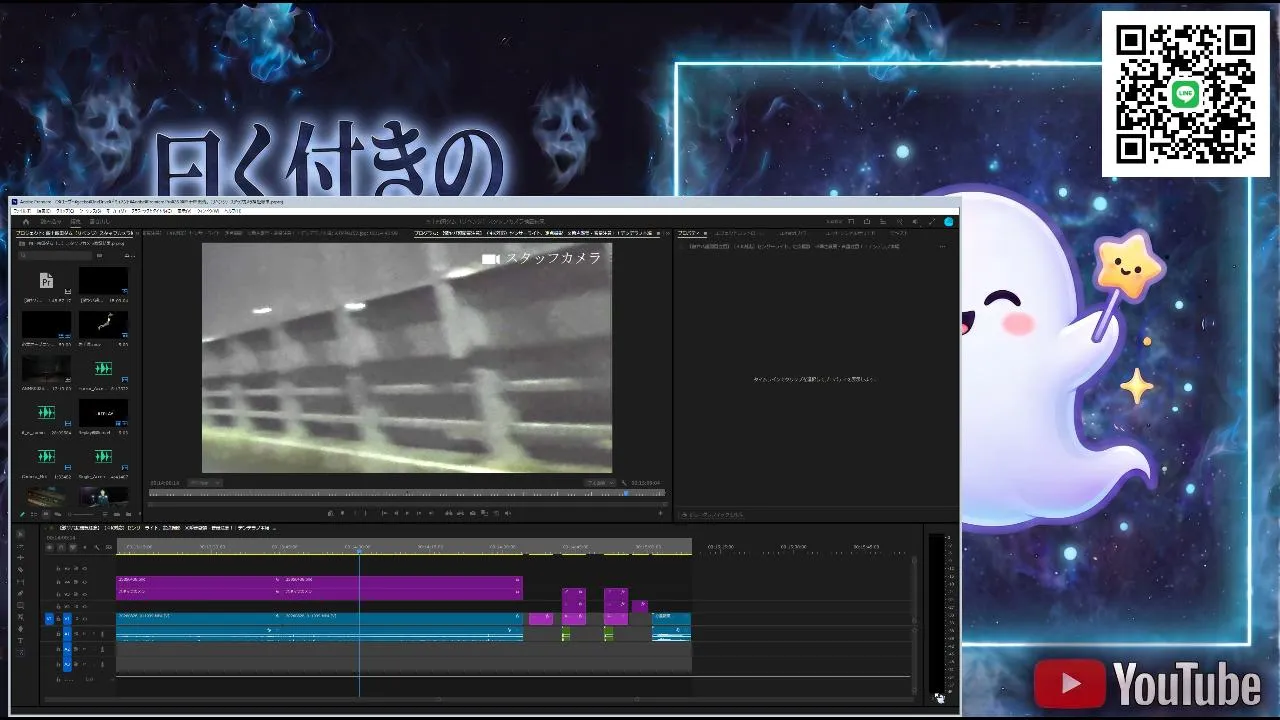The height and width of the screenshot is (720, 1280).
Task: Select the Type (T) tool
Action: click(20, 641)
